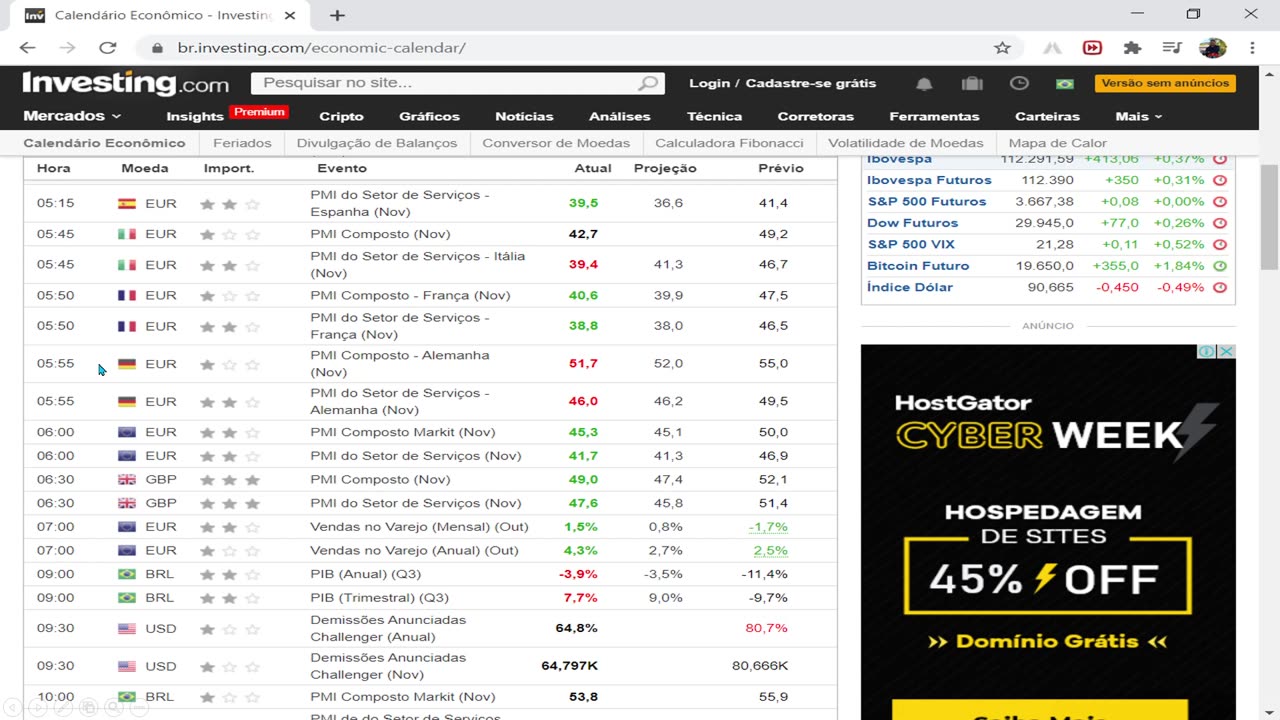Open the Notícias menu
1280x720 pixels.
click(524, 116)
